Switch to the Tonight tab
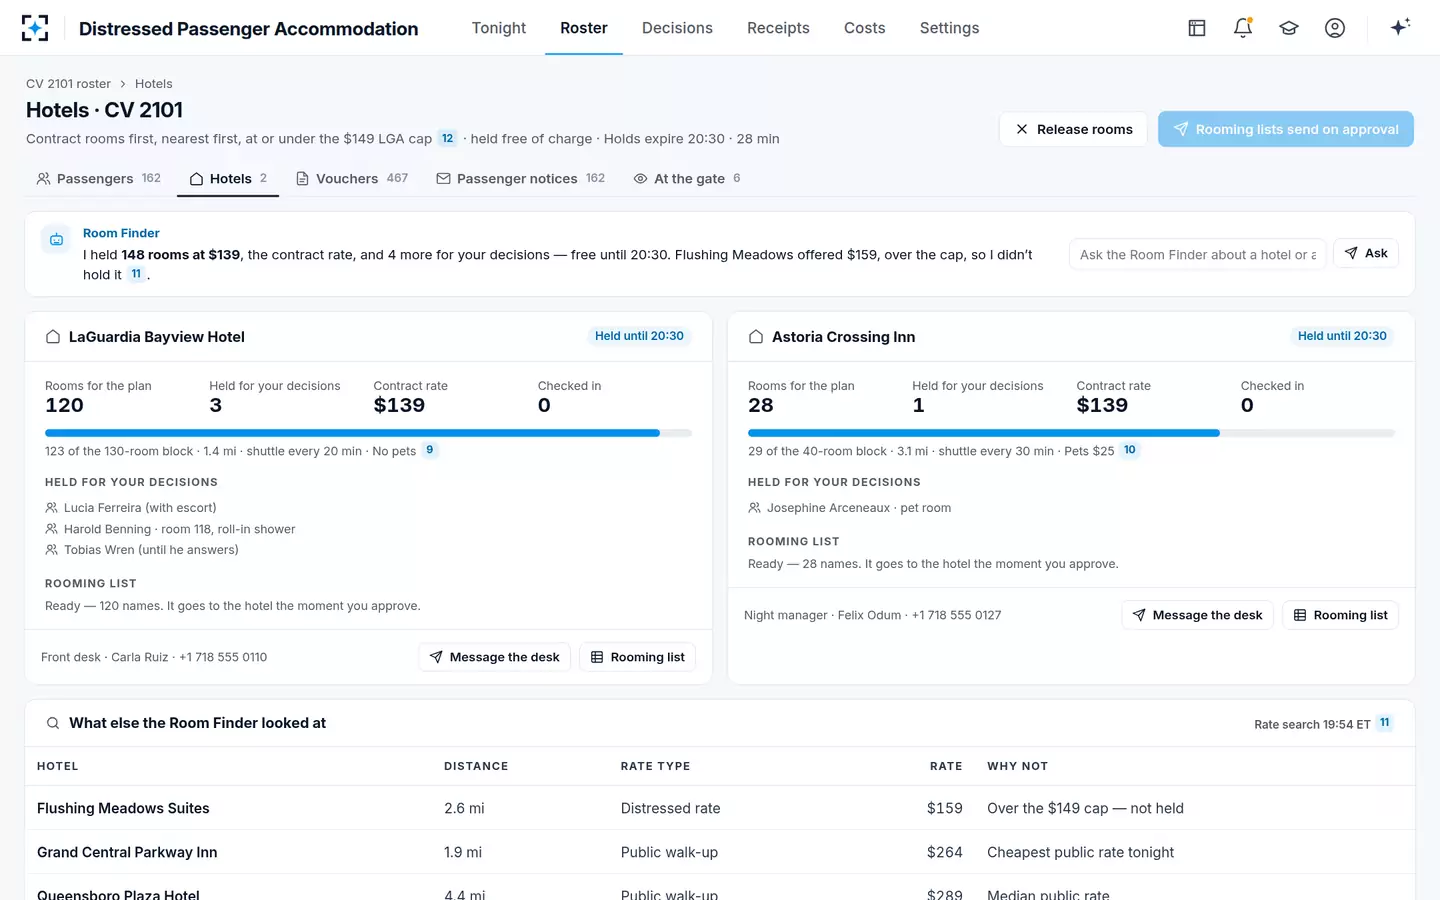This screenshot has height=900, width=1440. click(x=499, y=28)
